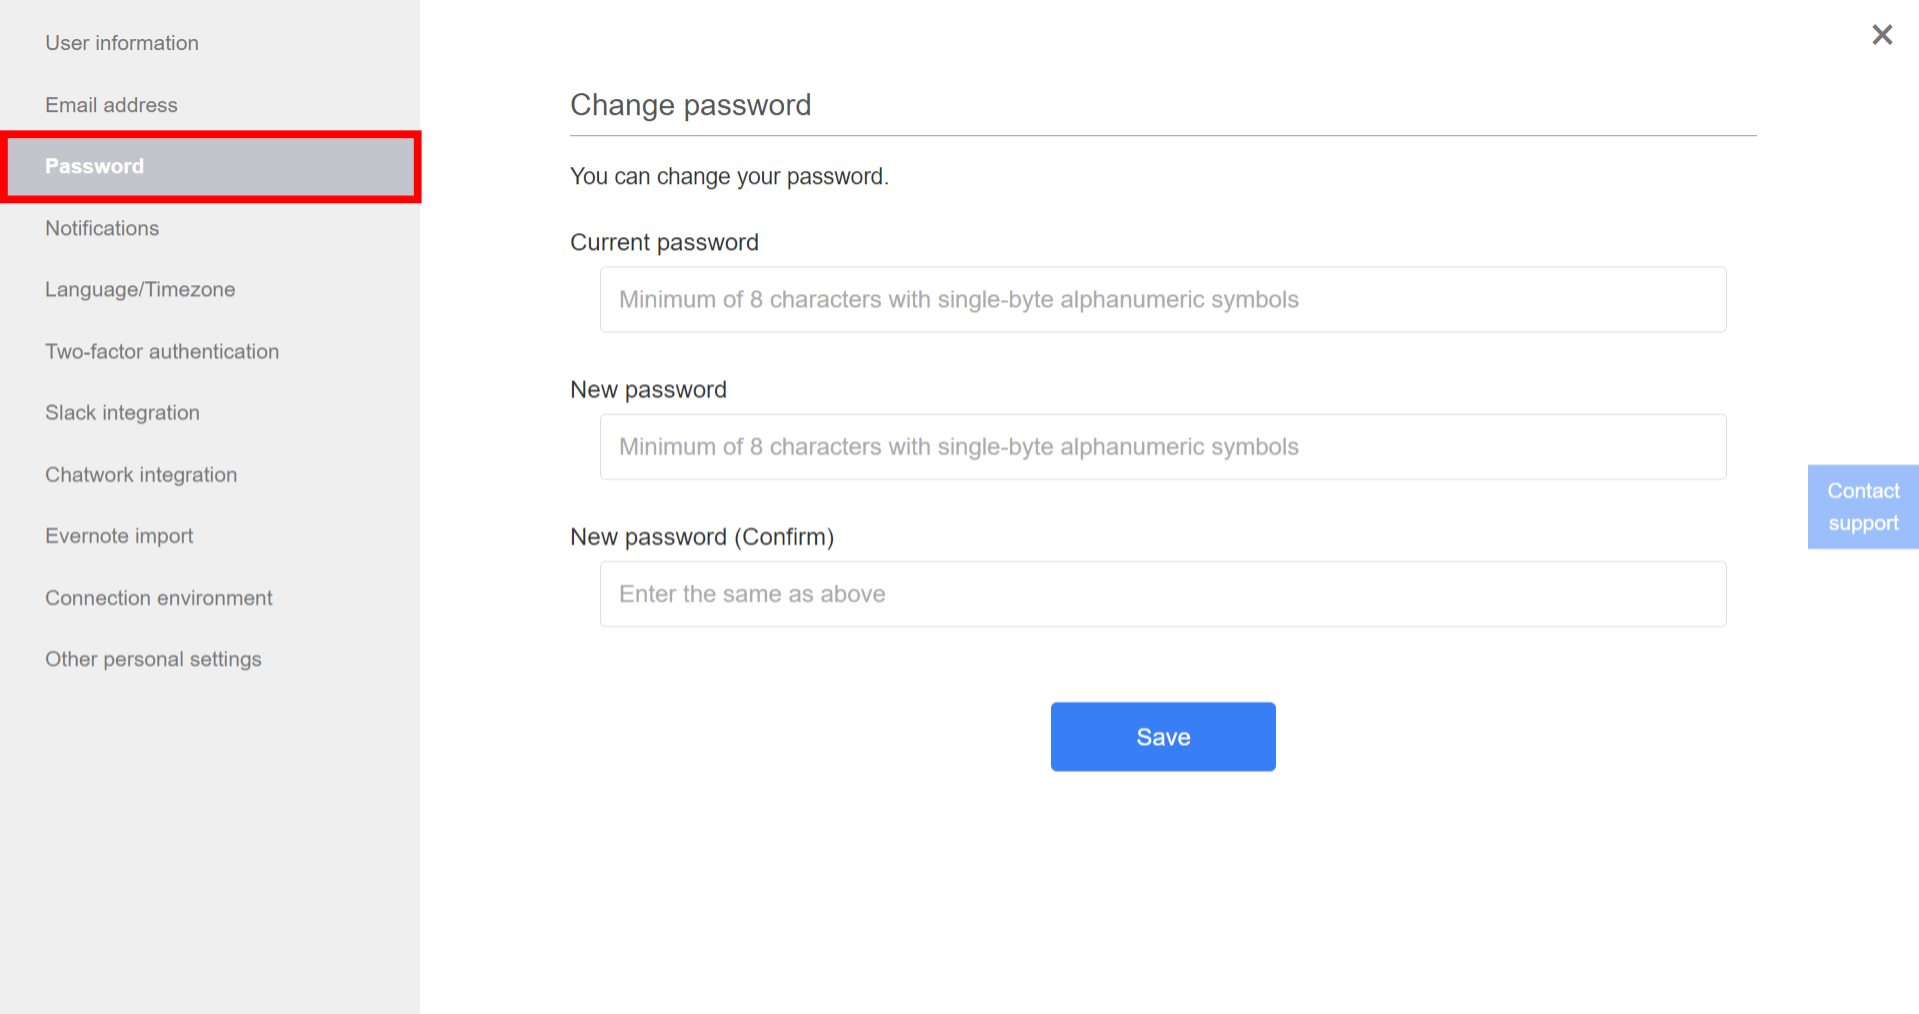Open the Chatwork integration page
The height and width of the screenshot is (1014, 1919).
[x=140, y=474]
